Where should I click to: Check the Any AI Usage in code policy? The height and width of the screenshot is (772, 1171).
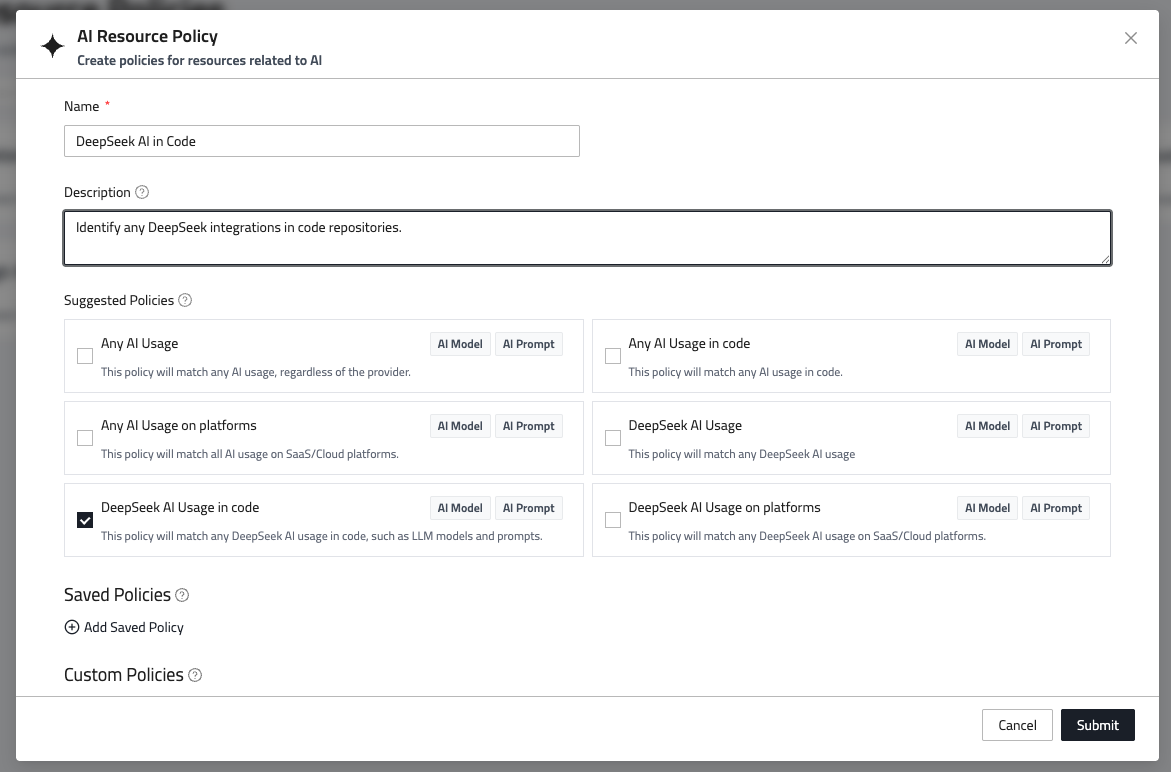click(x=612, y=356)
